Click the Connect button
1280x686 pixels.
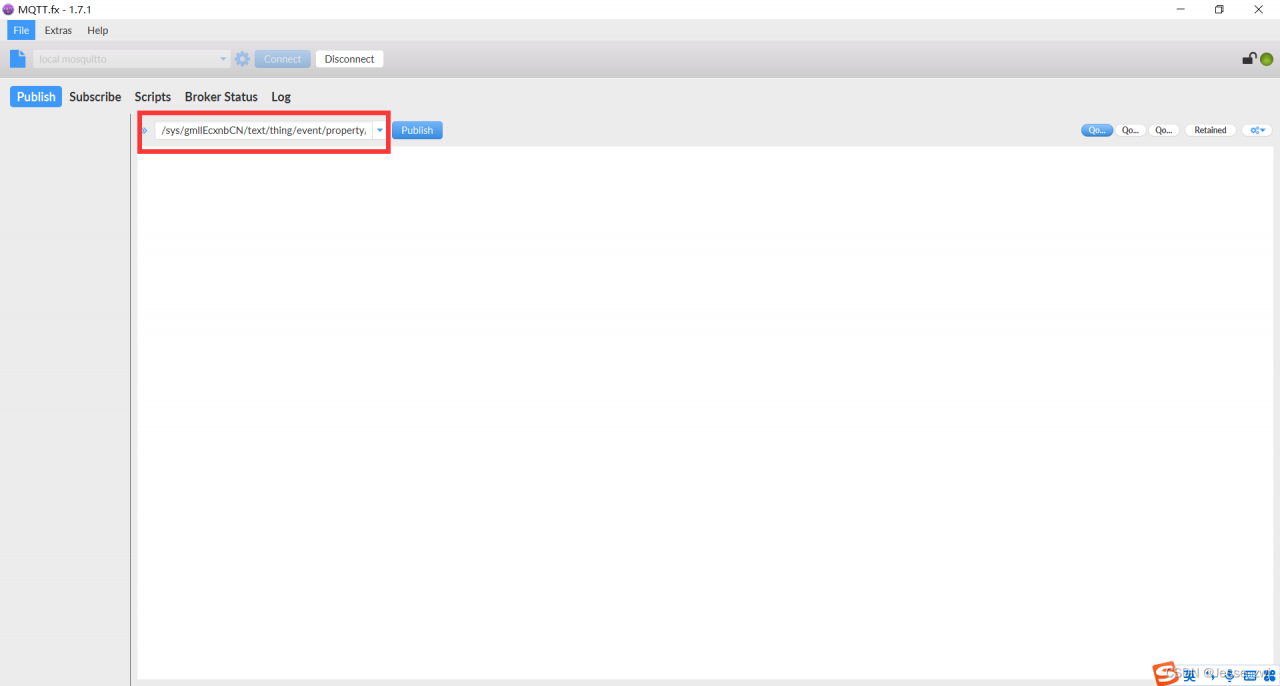[282, 59]
